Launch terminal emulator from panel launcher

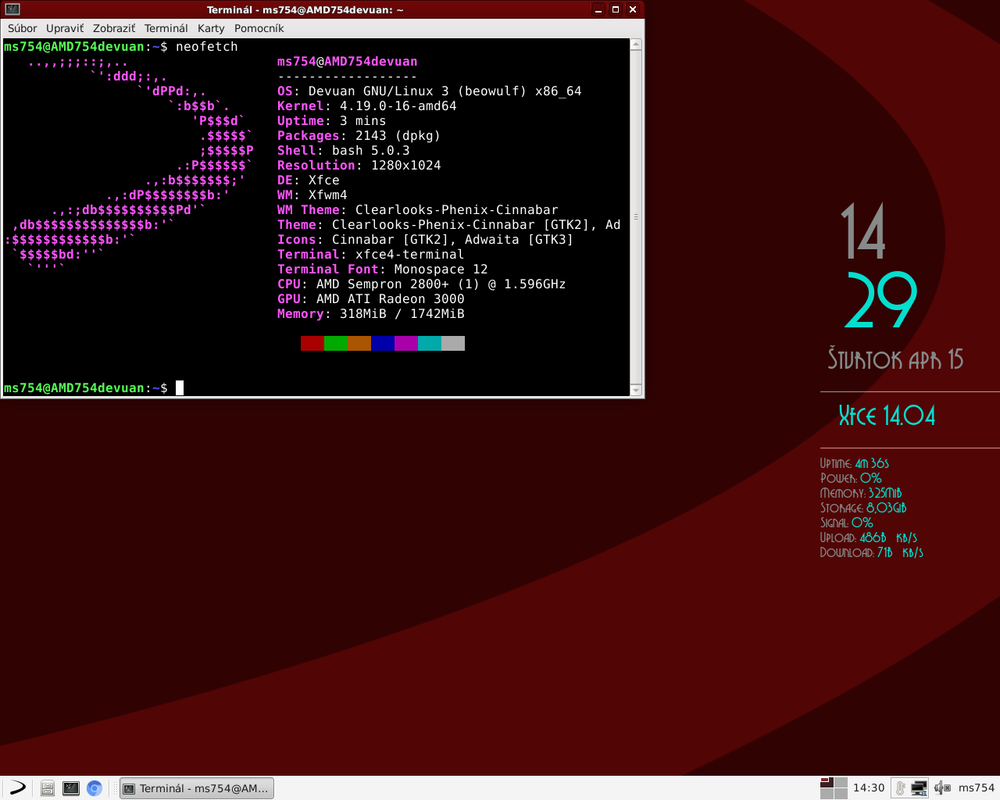pos(71,789)
